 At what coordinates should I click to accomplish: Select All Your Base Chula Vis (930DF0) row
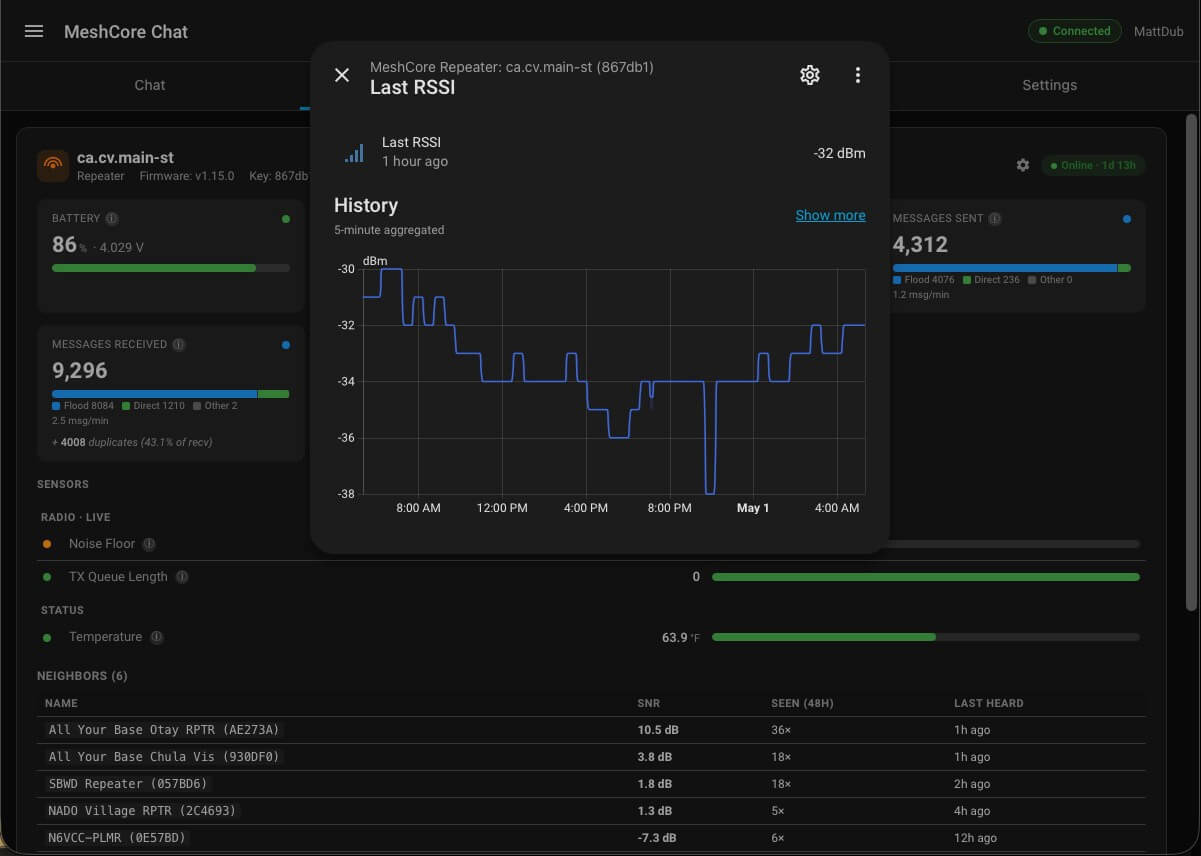pos(592,757)
